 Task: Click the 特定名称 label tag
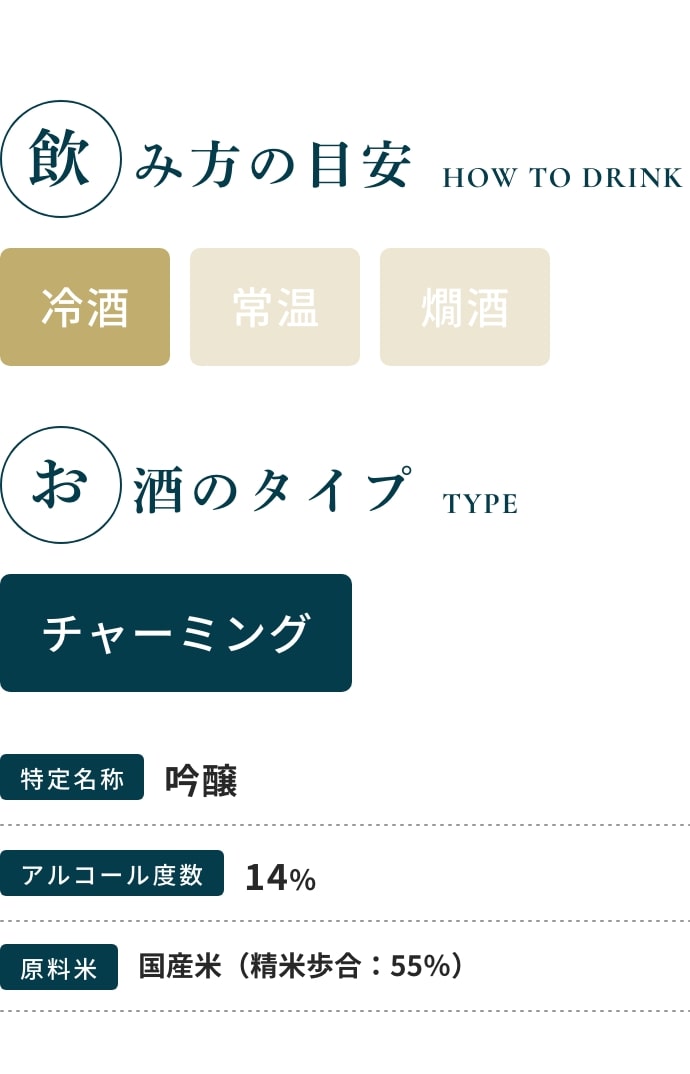coord(72,777)
